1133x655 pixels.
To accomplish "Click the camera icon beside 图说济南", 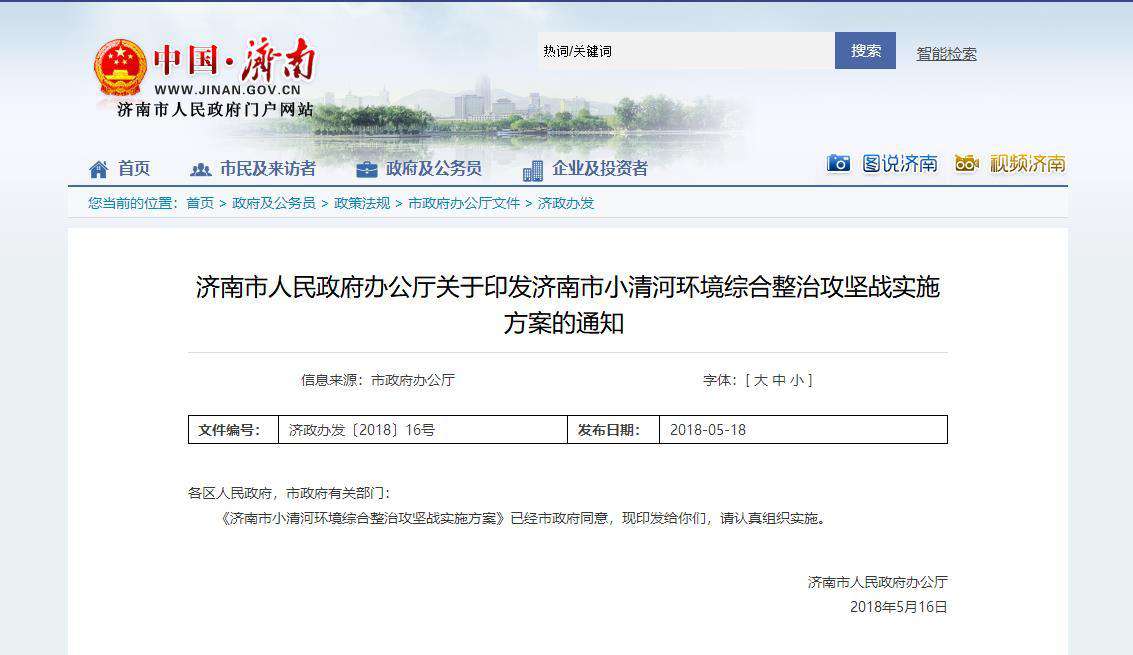I will 839,164.
